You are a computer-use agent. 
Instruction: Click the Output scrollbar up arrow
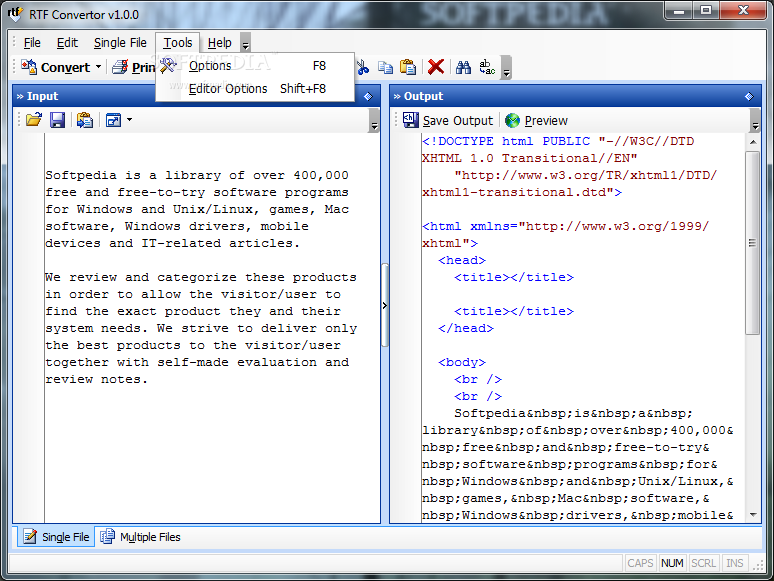pos(753,142)
